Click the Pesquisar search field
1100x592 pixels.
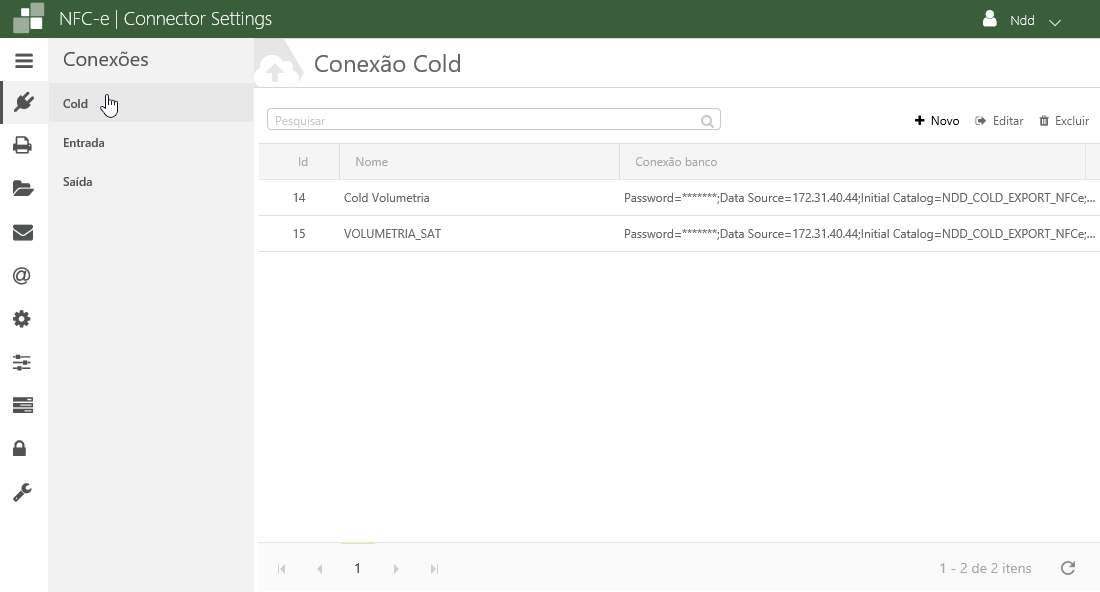click(x=485, y=121)
